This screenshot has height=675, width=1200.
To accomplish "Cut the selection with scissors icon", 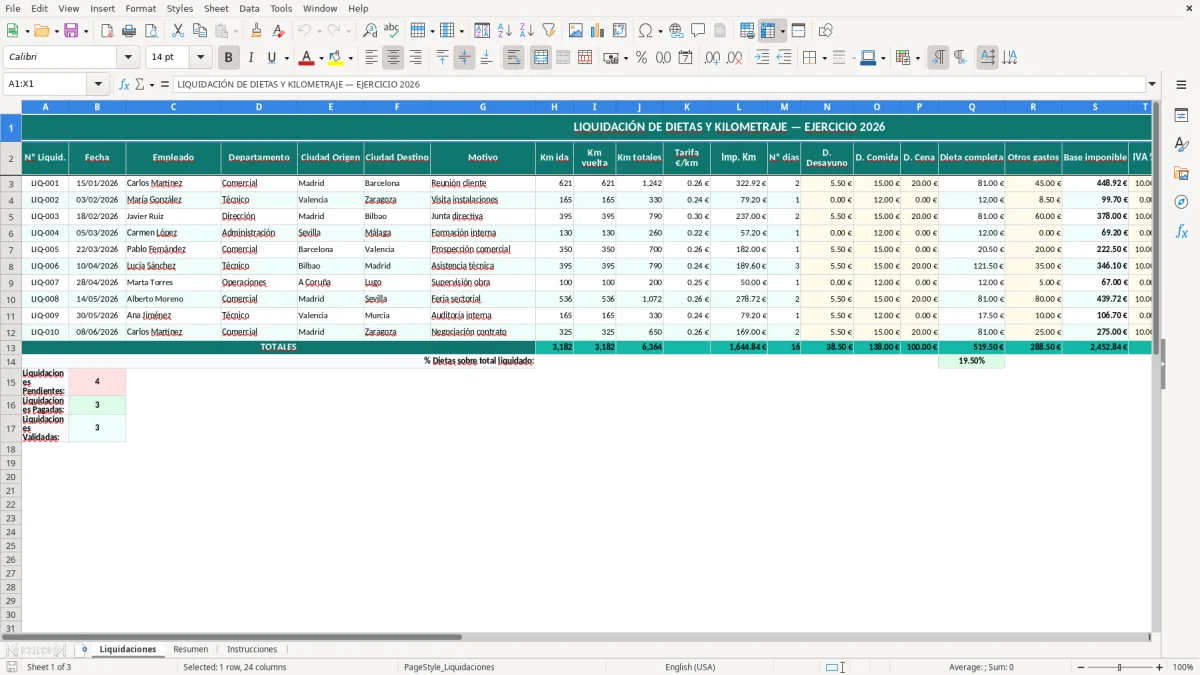I will pos(178,31).
